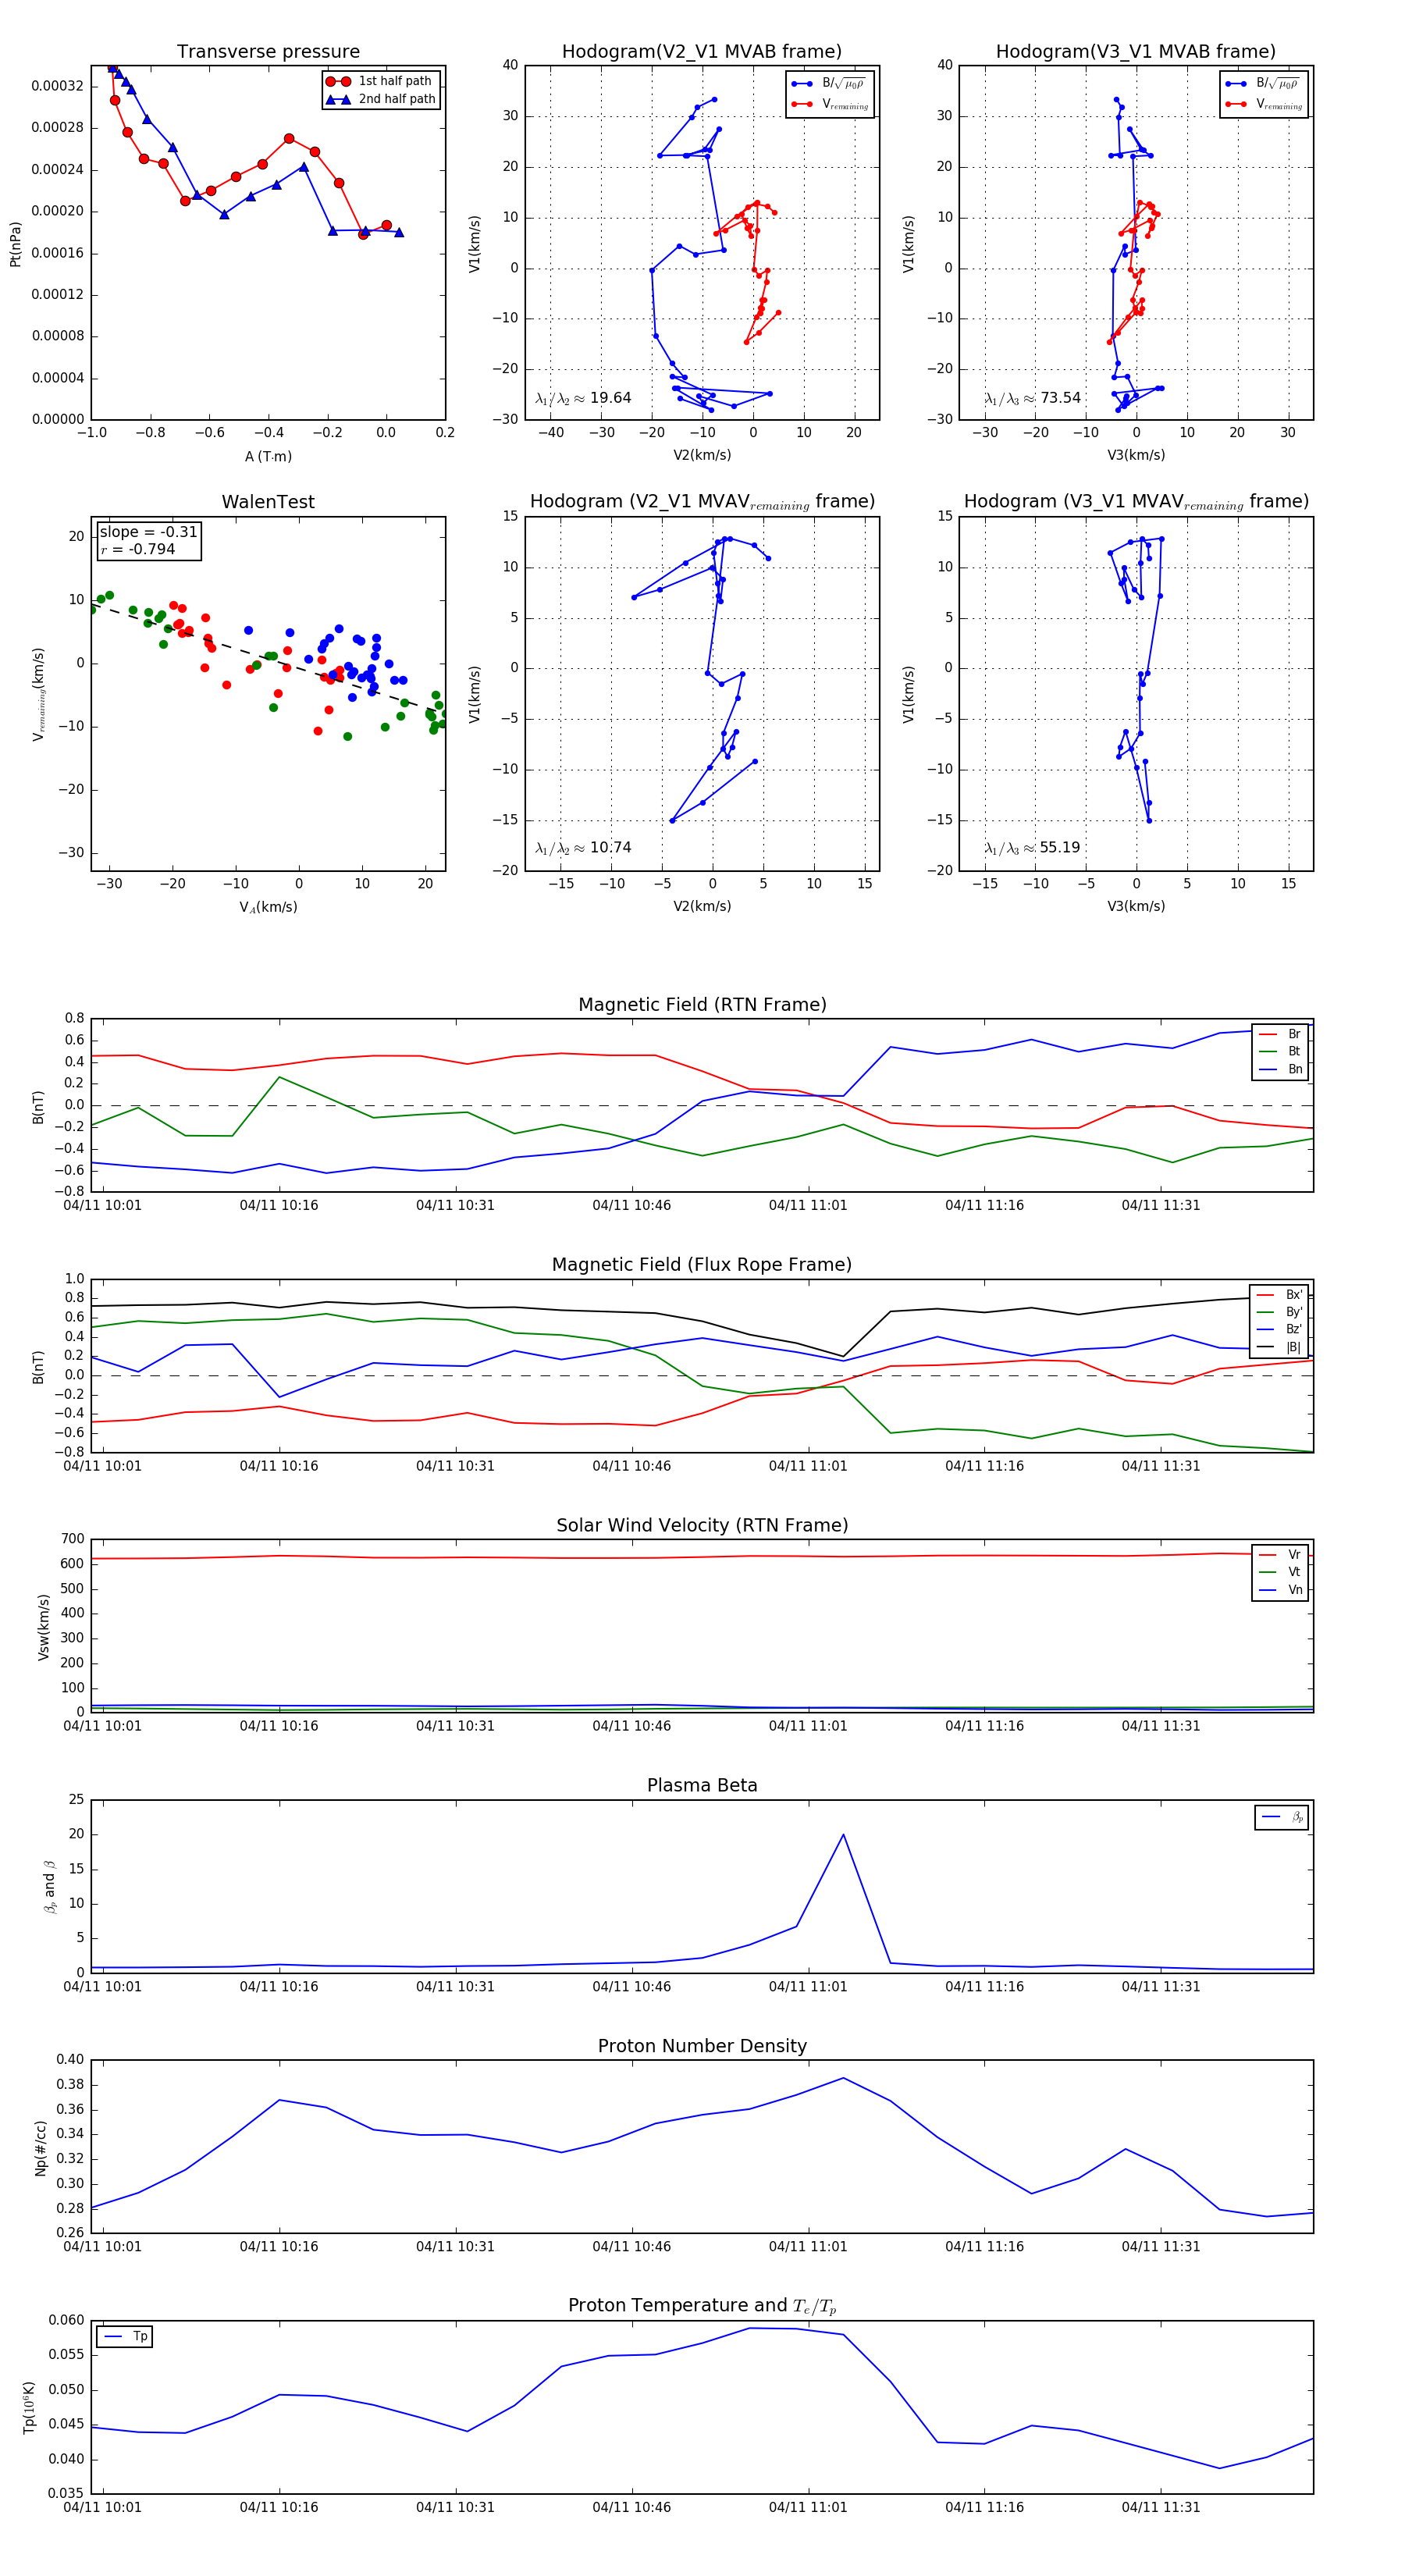Click the peak of the Plasma Beta curve
The image size is (1405, 2576).
[x=843, y=1834]
